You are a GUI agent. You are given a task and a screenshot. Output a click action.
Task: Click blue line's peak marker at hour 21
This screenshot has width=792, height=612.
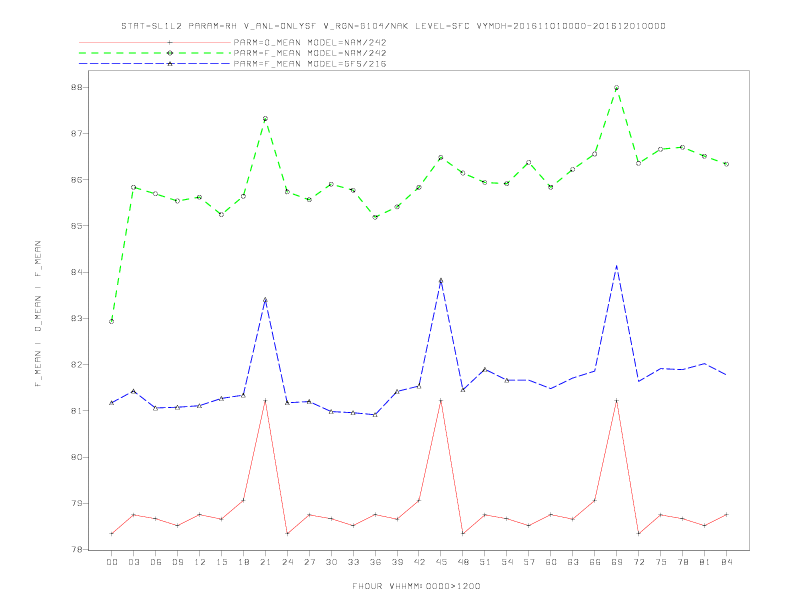pyautogui.click(x=265, y=299)
